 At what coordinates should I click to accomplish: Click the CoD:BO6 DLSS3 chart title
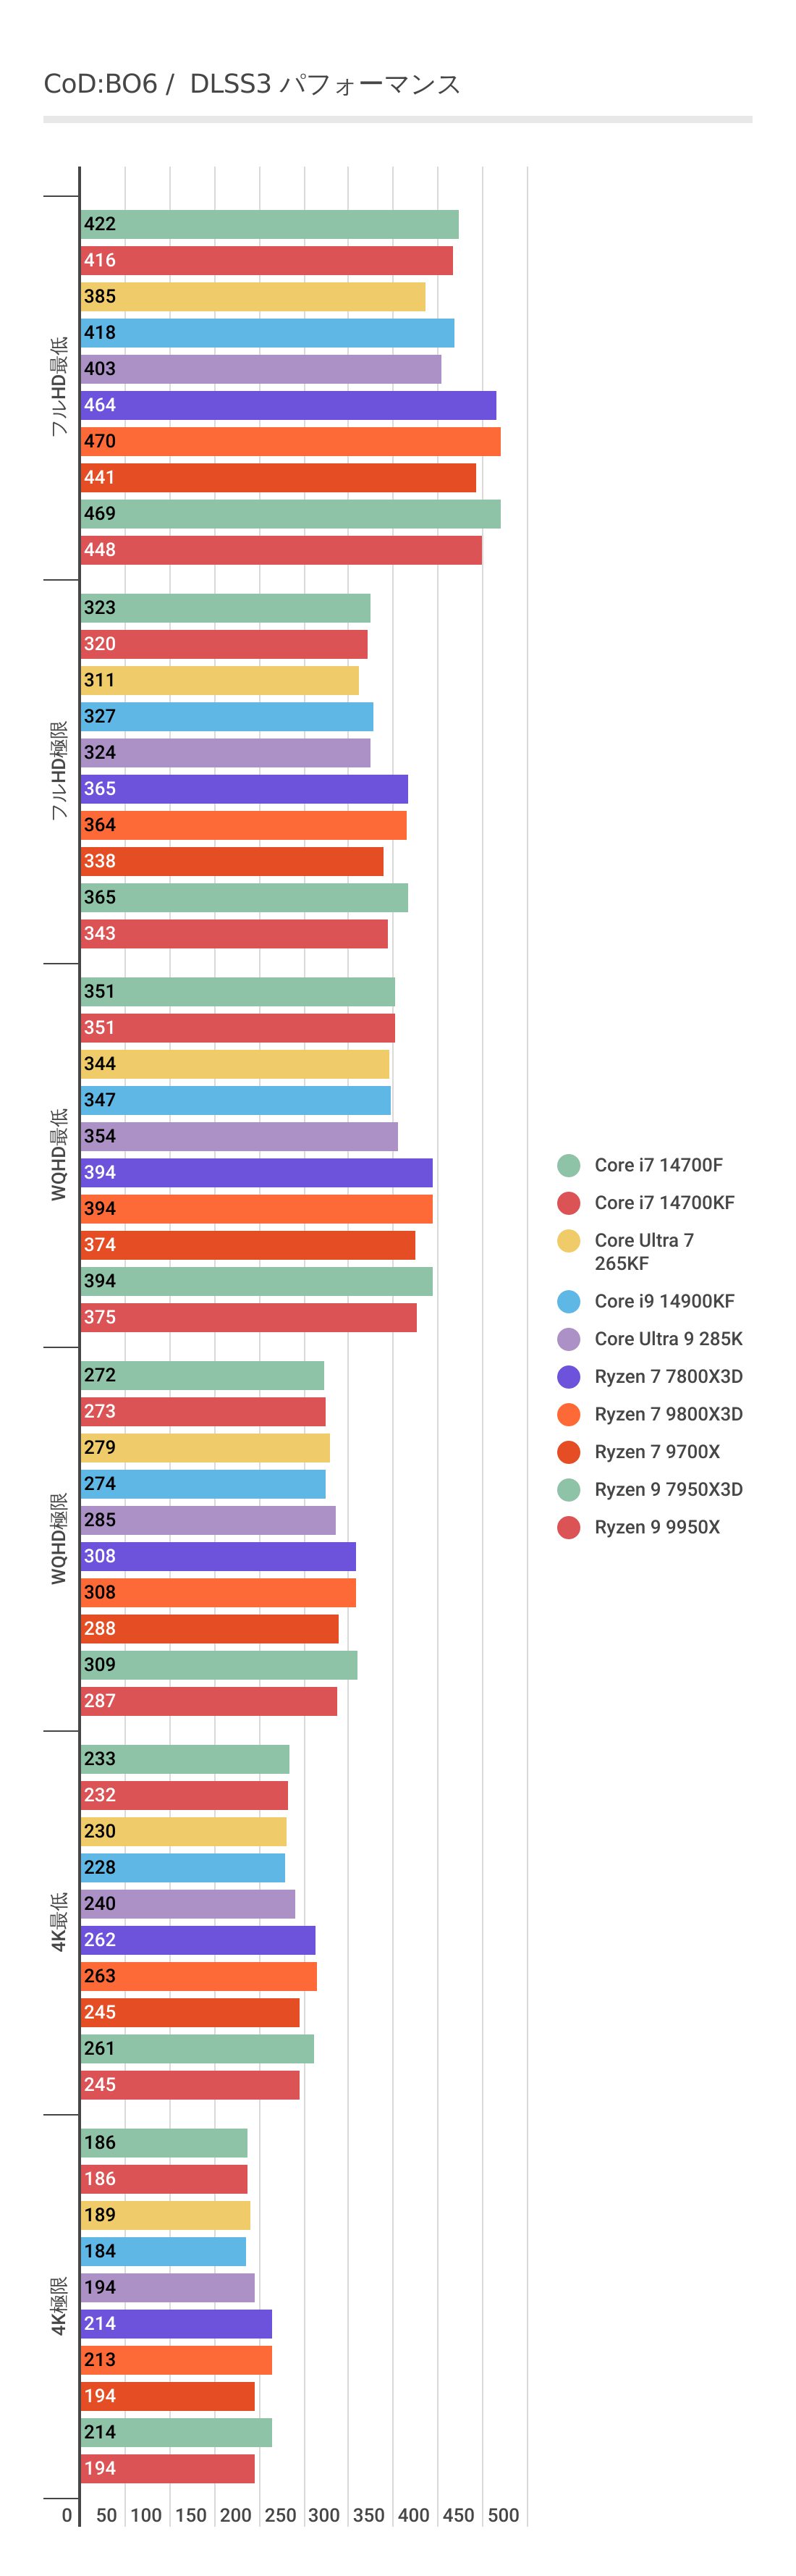coord(252,84)
